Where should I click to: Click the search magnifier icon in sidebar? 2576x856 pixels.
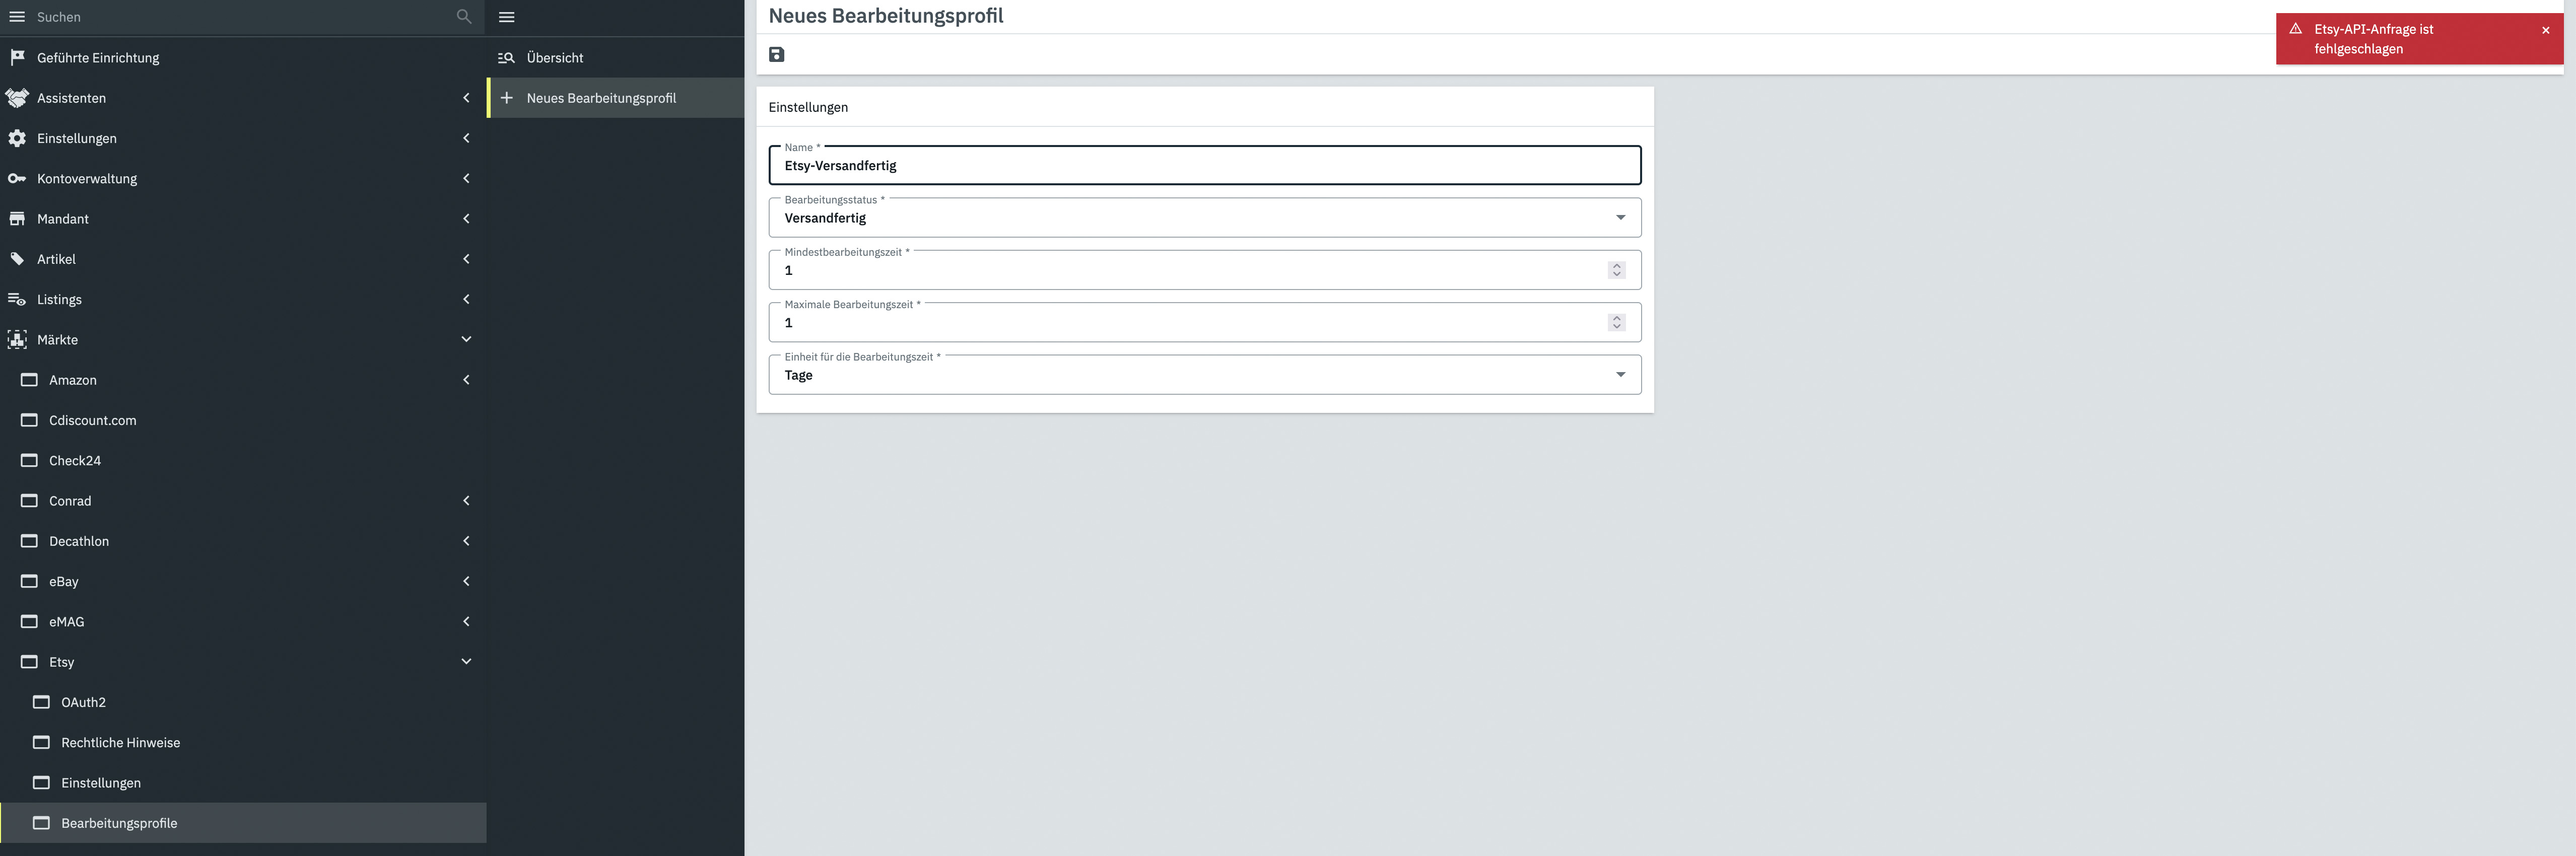[x=463, y=17]
